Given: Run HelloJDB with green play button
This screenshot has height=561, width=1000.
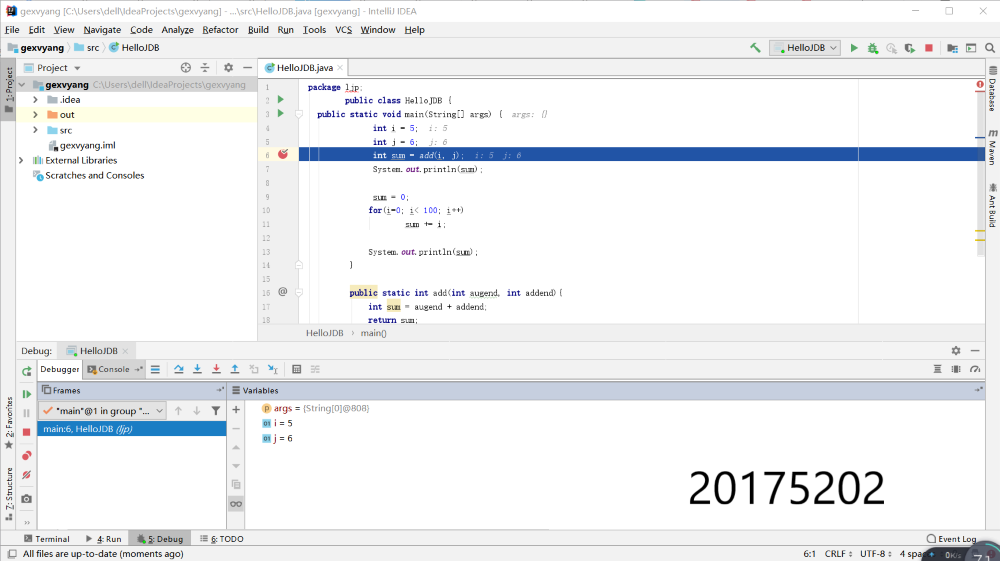Looking at the screenshot, I should (x=854, y=48).
